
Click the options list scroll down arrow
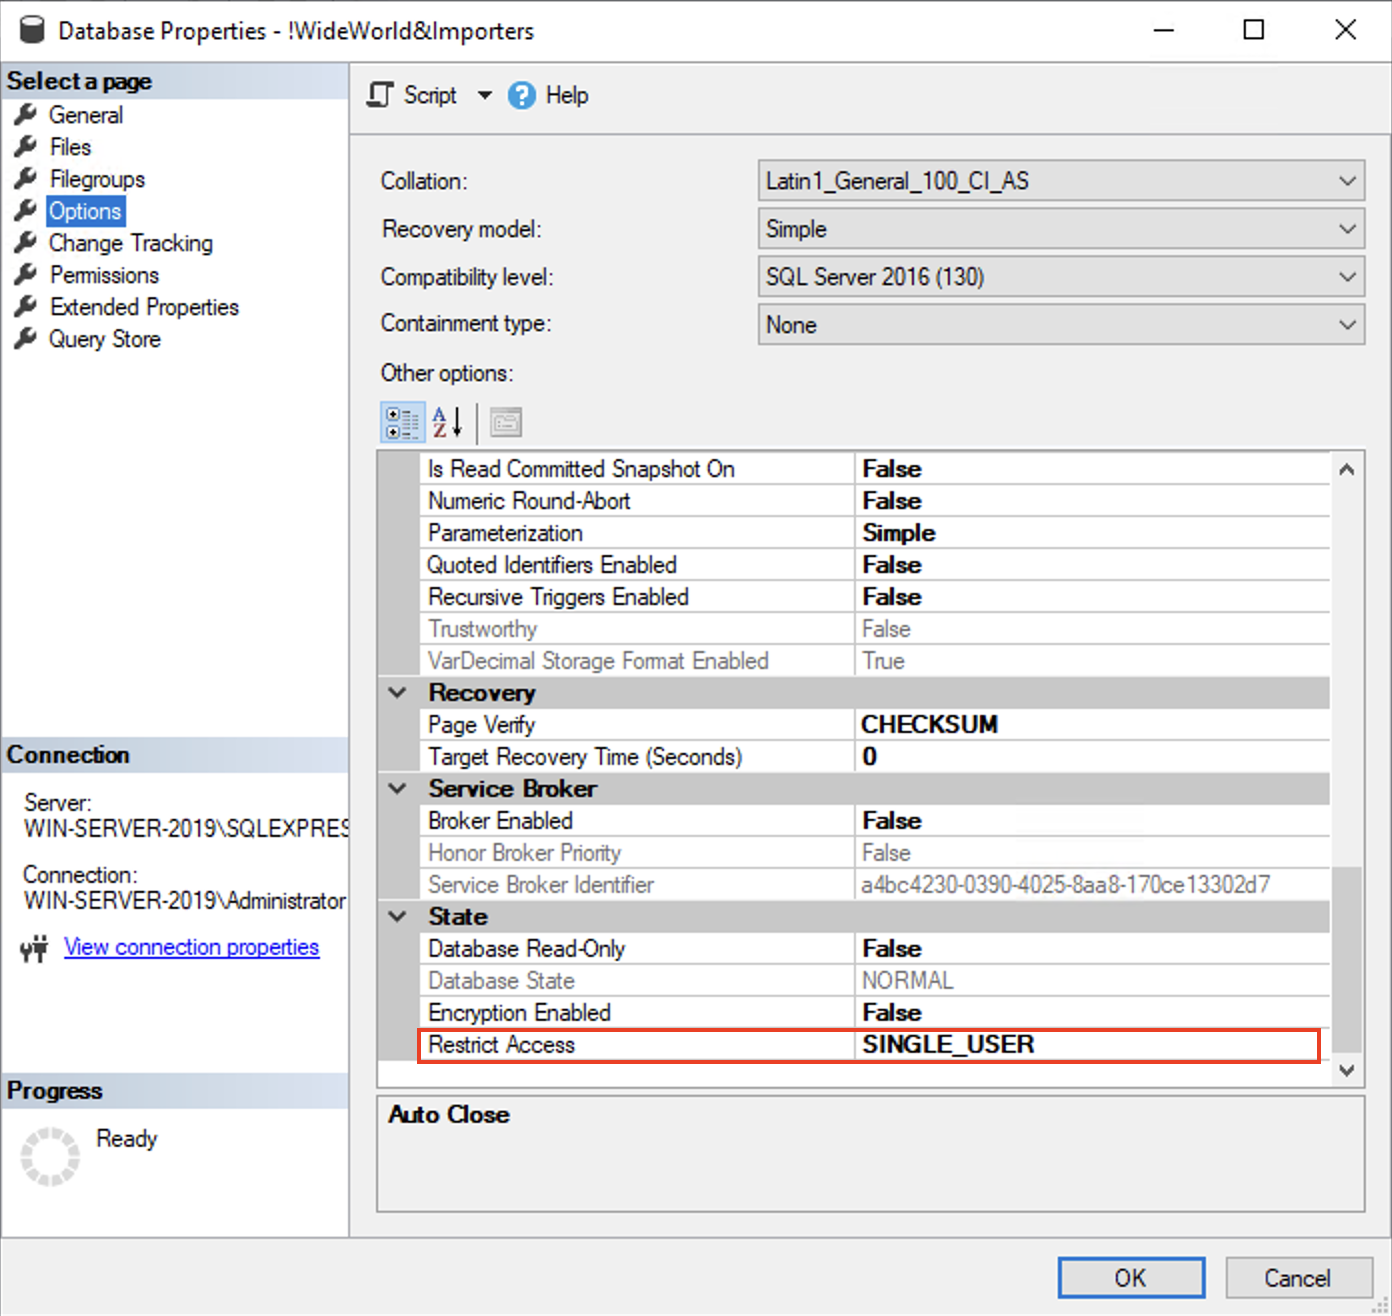(x=1347, y=1070)
